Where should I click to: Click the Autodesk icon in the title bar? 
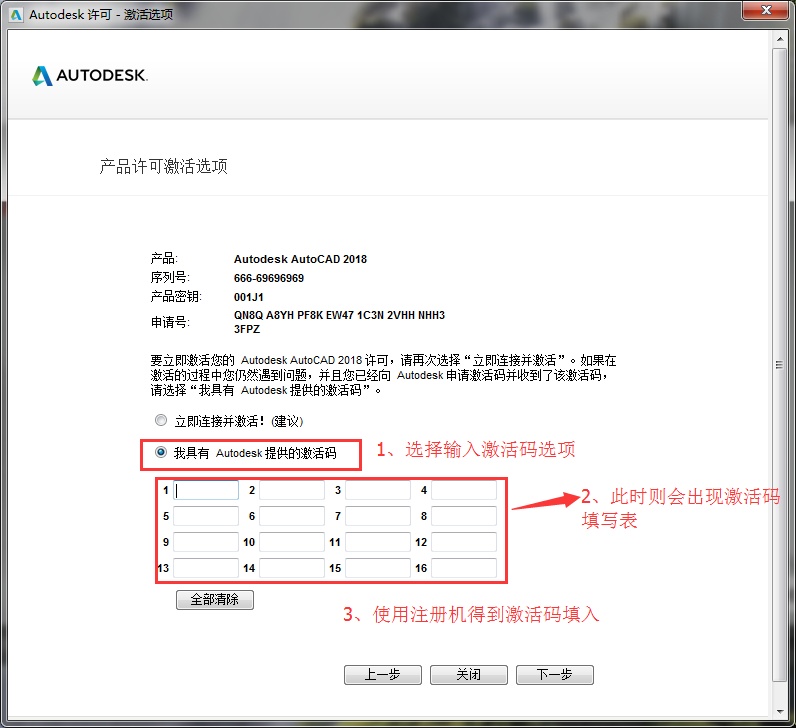click(14, 13)
